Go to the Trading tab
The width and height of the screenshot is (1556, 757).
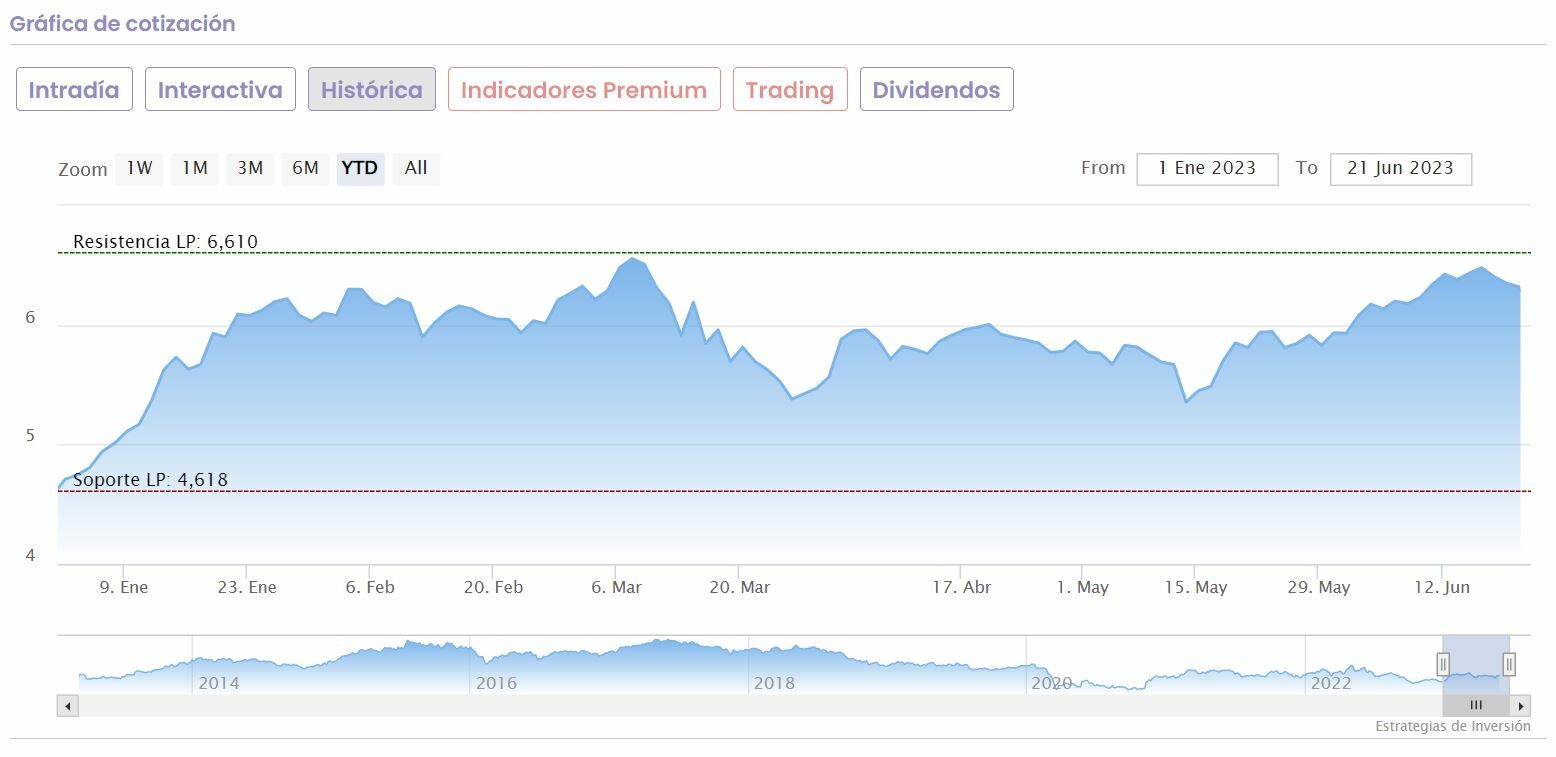pos(789,89)
